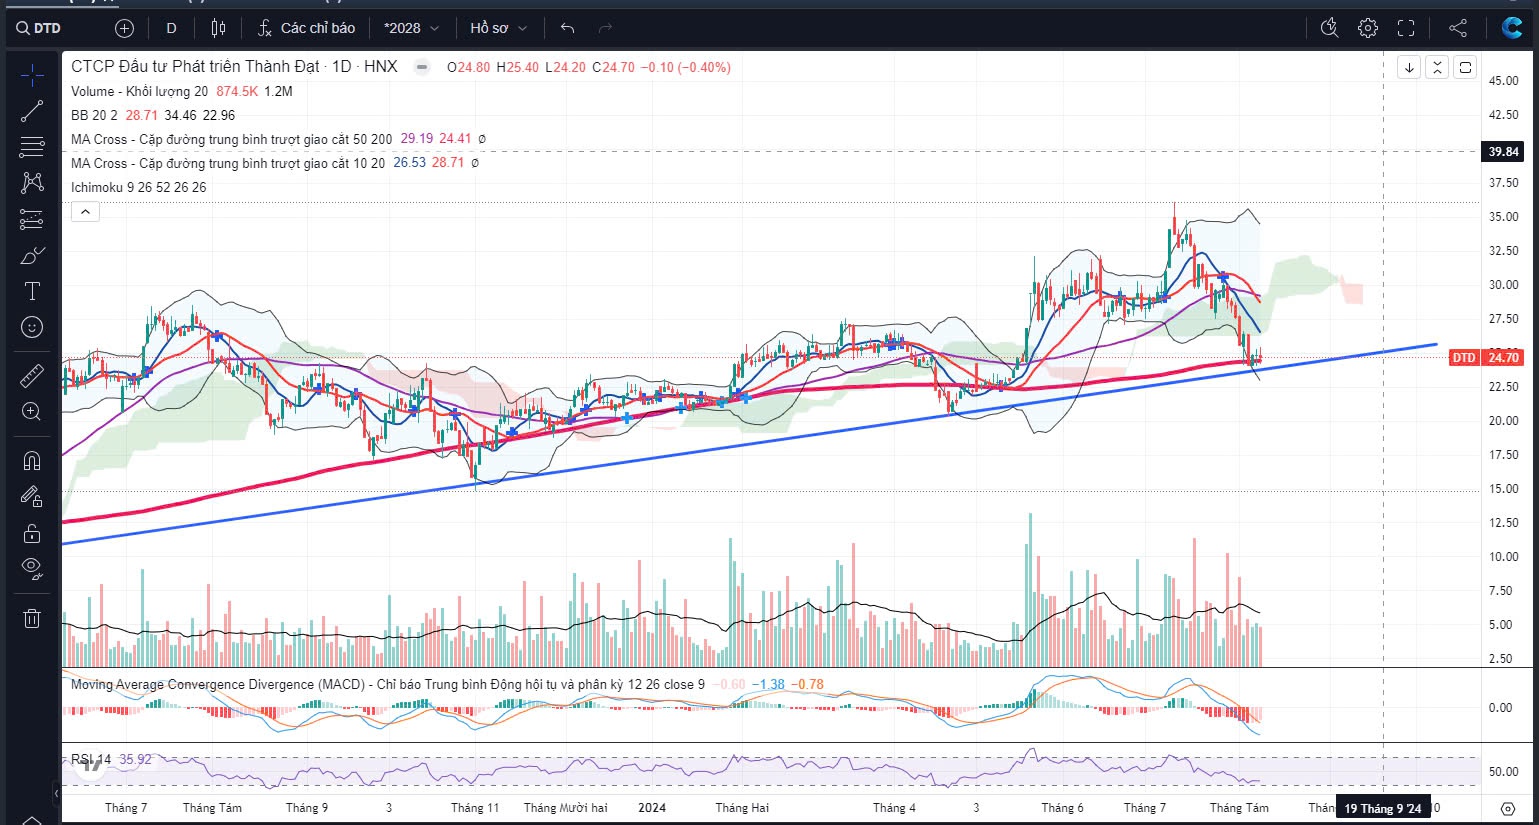Select the ruler measure tool

click(32, 375)
